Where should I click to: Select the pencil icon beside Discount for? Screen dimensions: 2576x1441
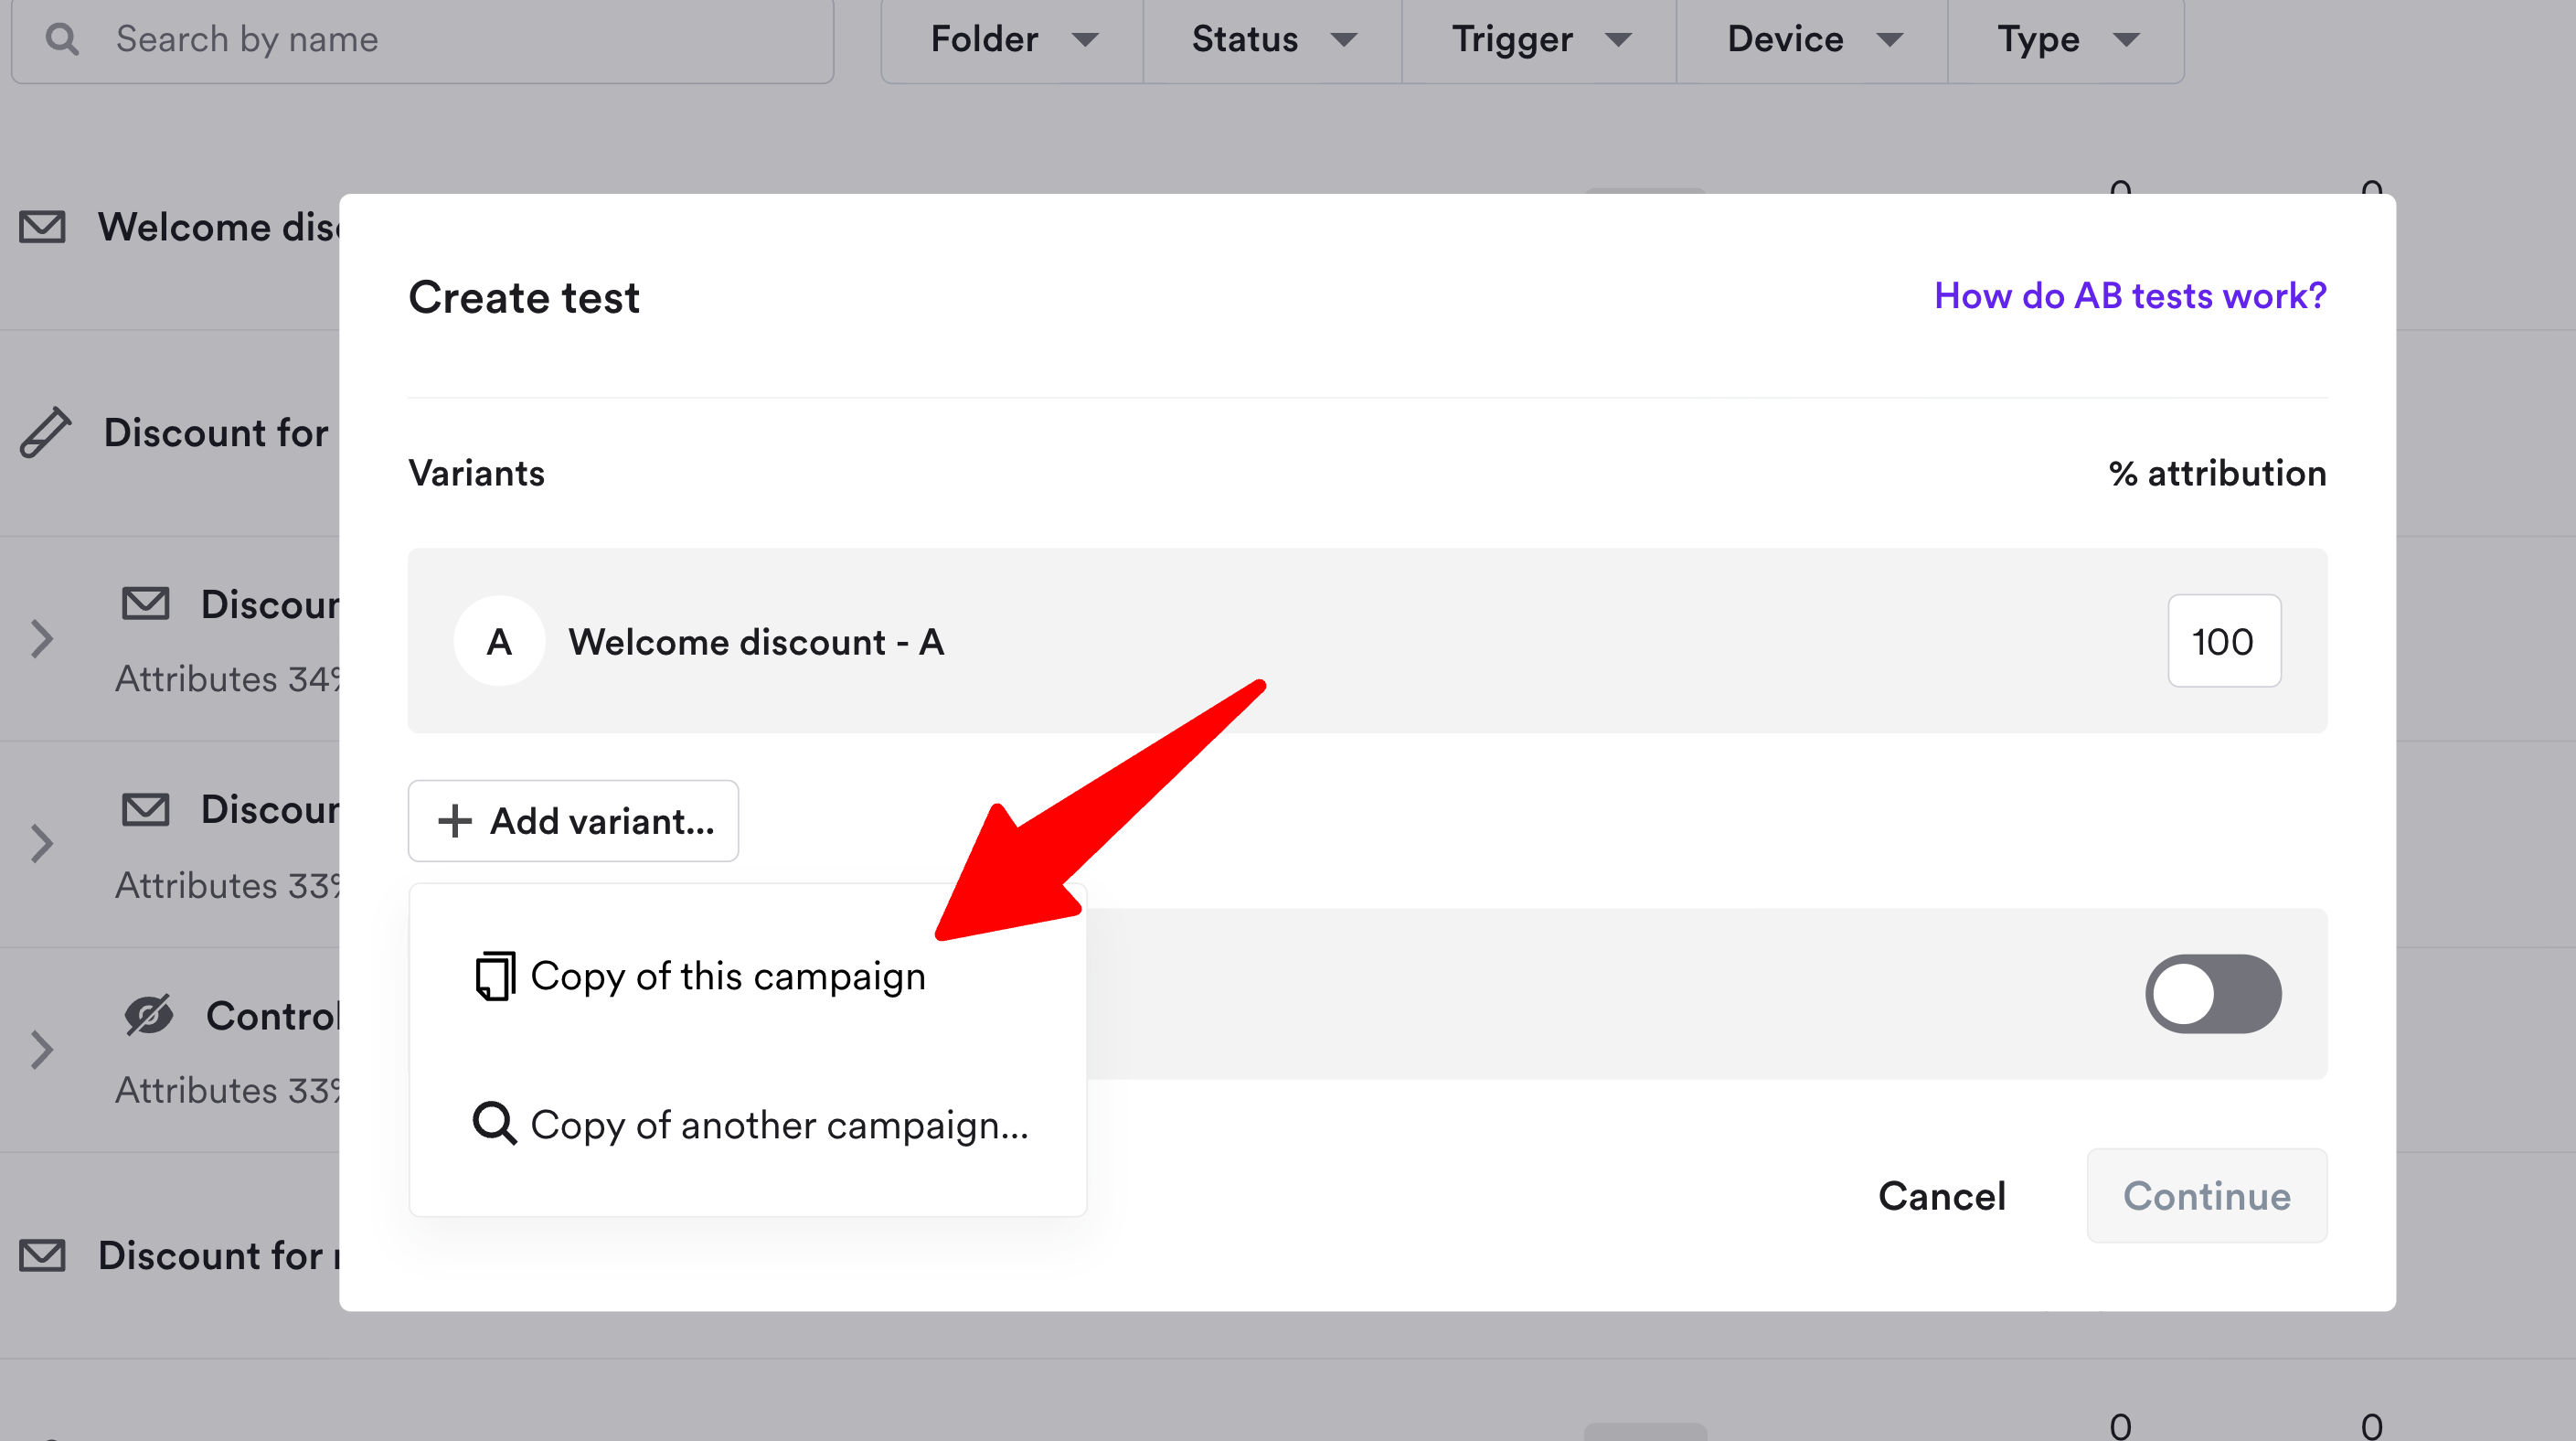point(44,432)
